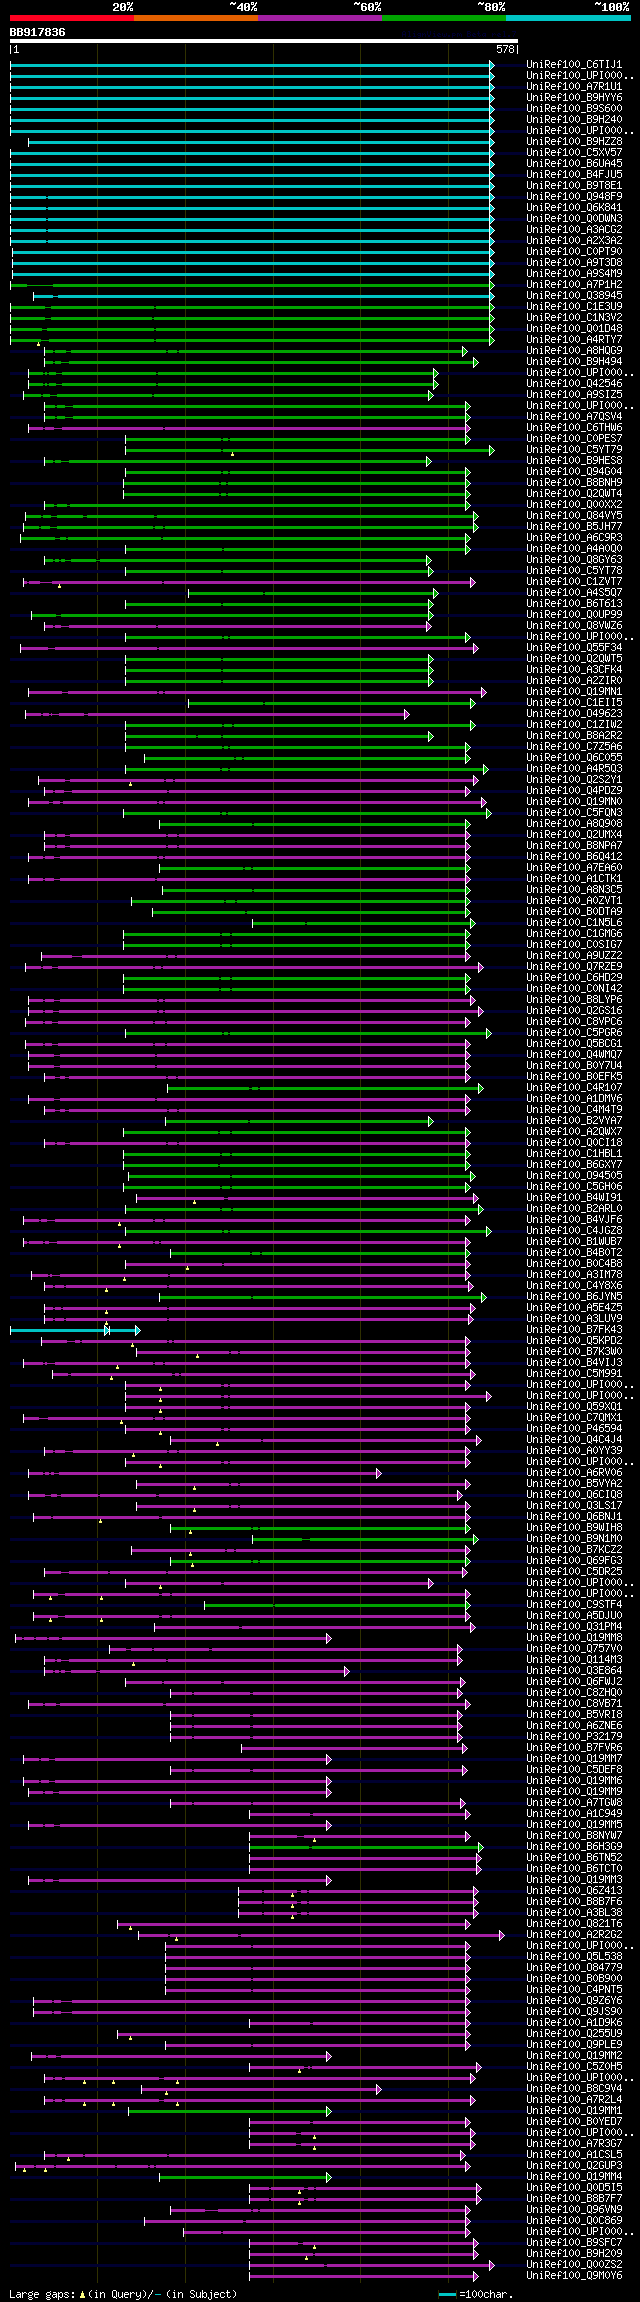Open the UniRef100_A7R1U1 hit label

pyautogui.click(x=574, y=87)
